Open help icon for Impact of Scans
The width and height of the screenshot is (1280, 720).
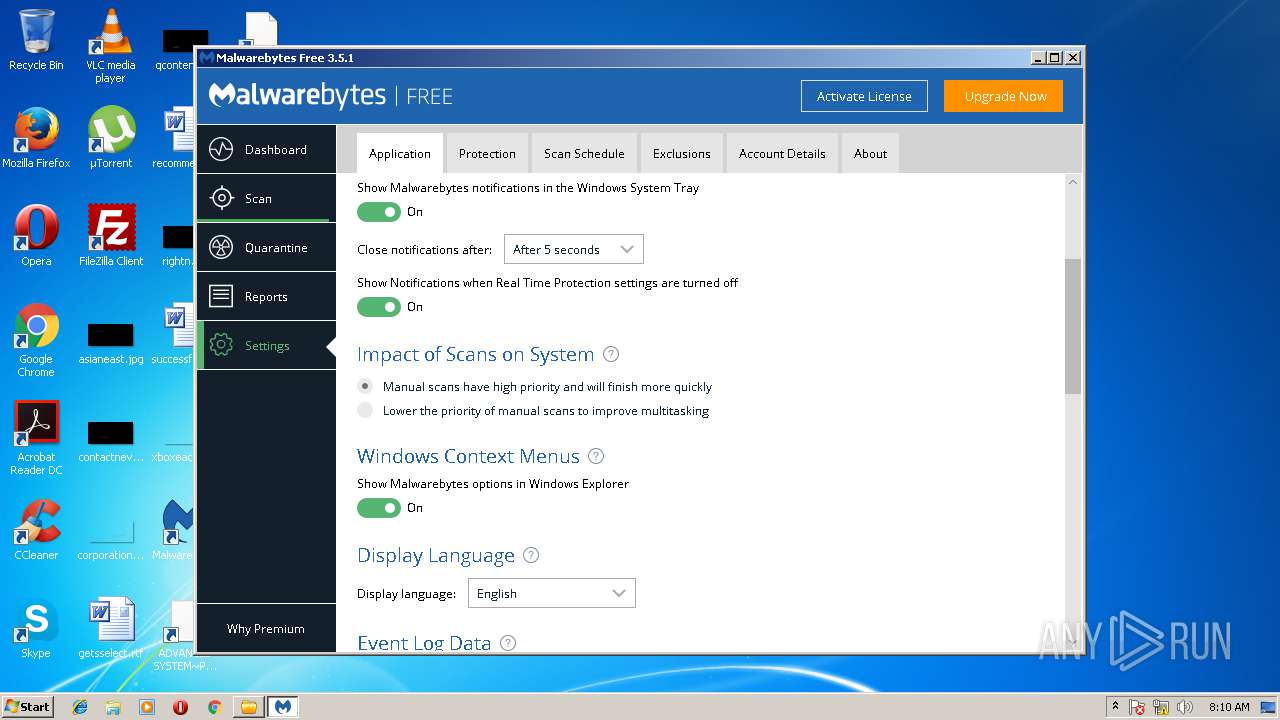[611, 354]
